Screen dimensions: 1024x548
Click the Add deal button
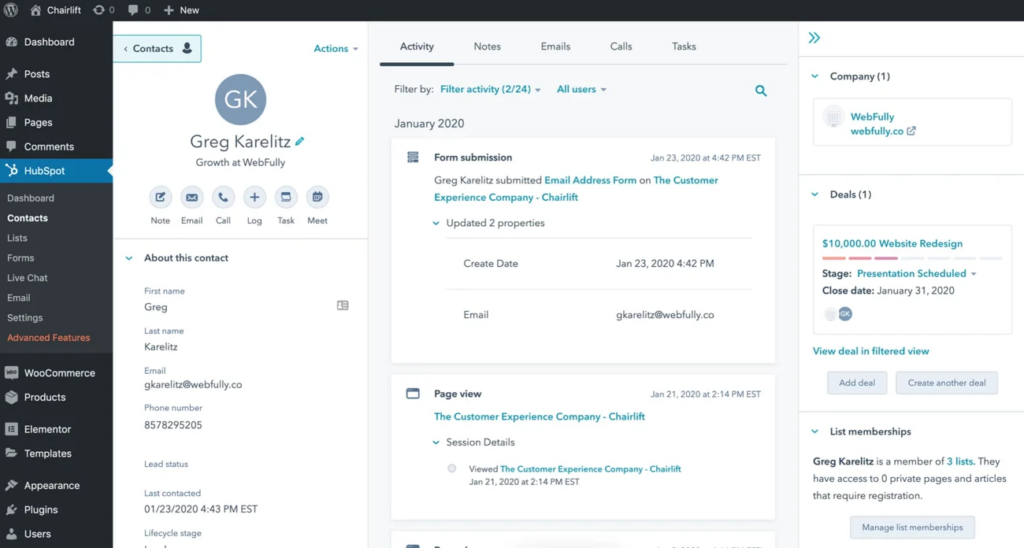pyautogui.click(x=857, y=383)
